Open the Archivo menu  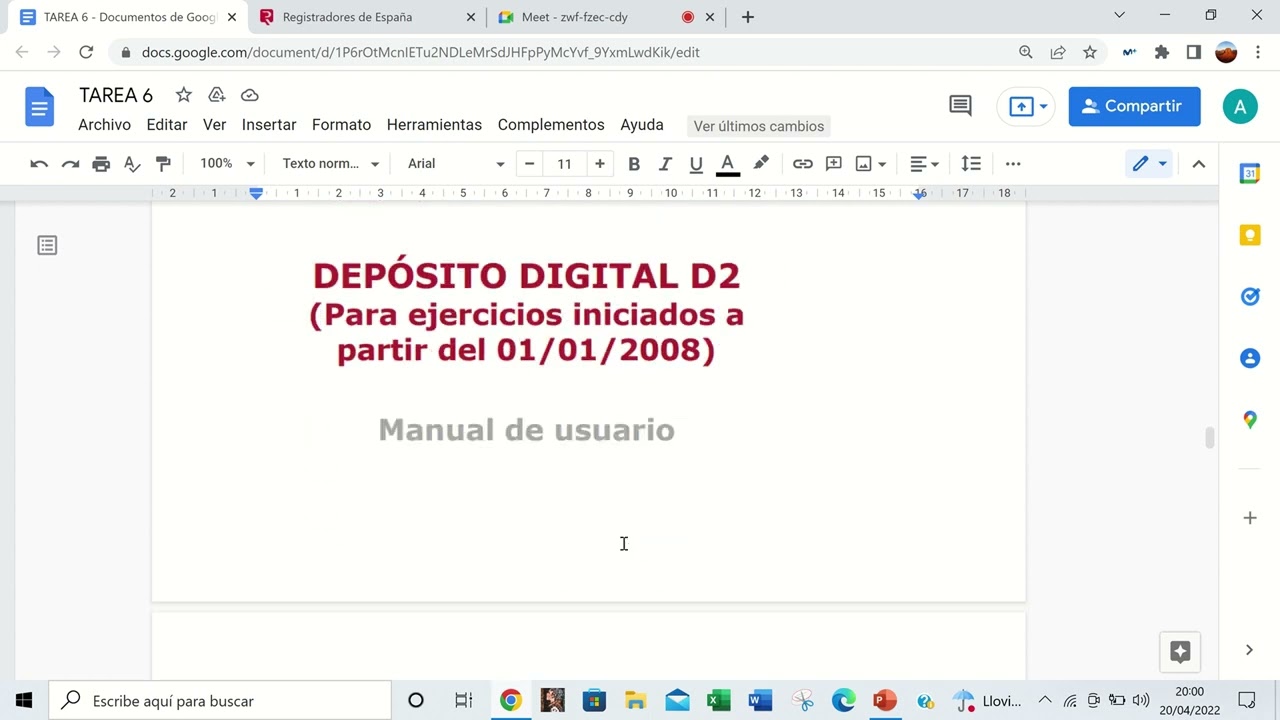(104, 125)
